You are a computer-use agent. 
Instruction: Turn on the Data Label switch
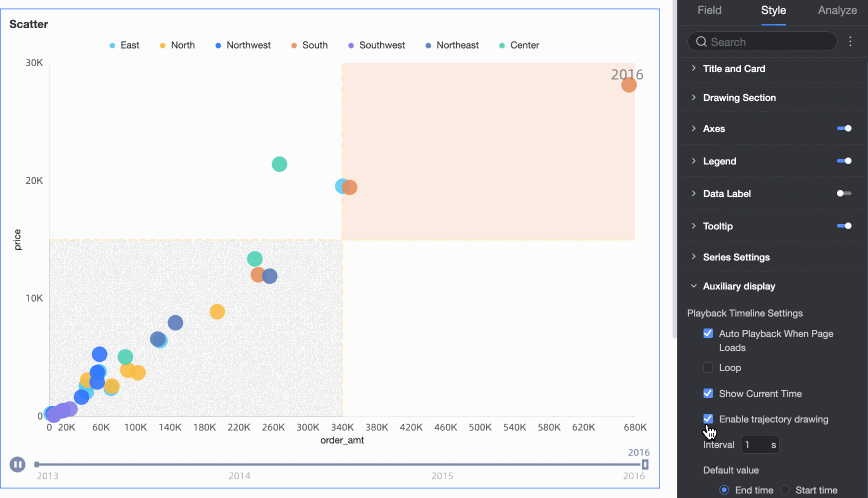(x=844, y=193)
